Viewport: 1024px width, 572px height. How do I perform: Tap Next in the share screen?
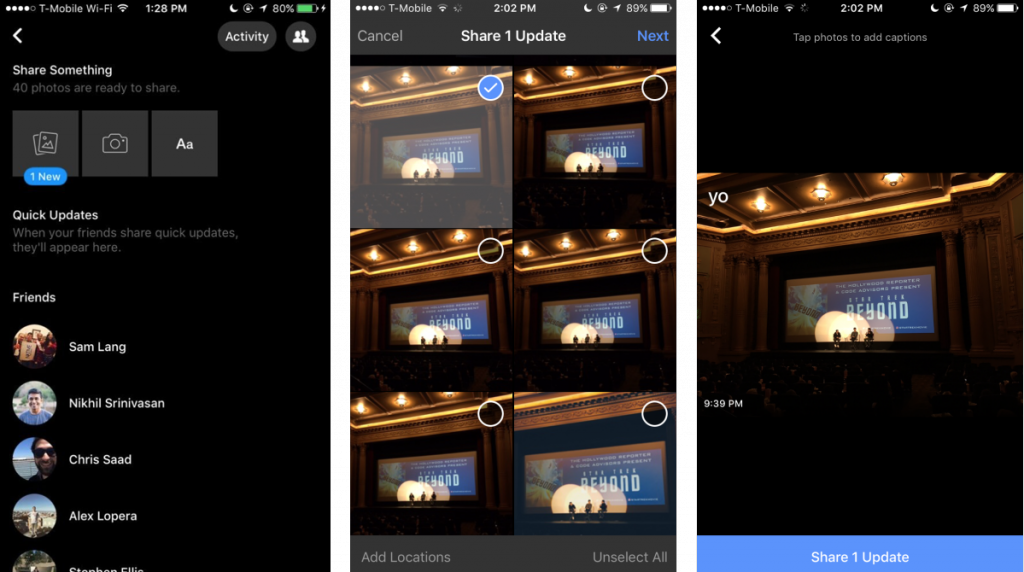click(x=652, y=36)
